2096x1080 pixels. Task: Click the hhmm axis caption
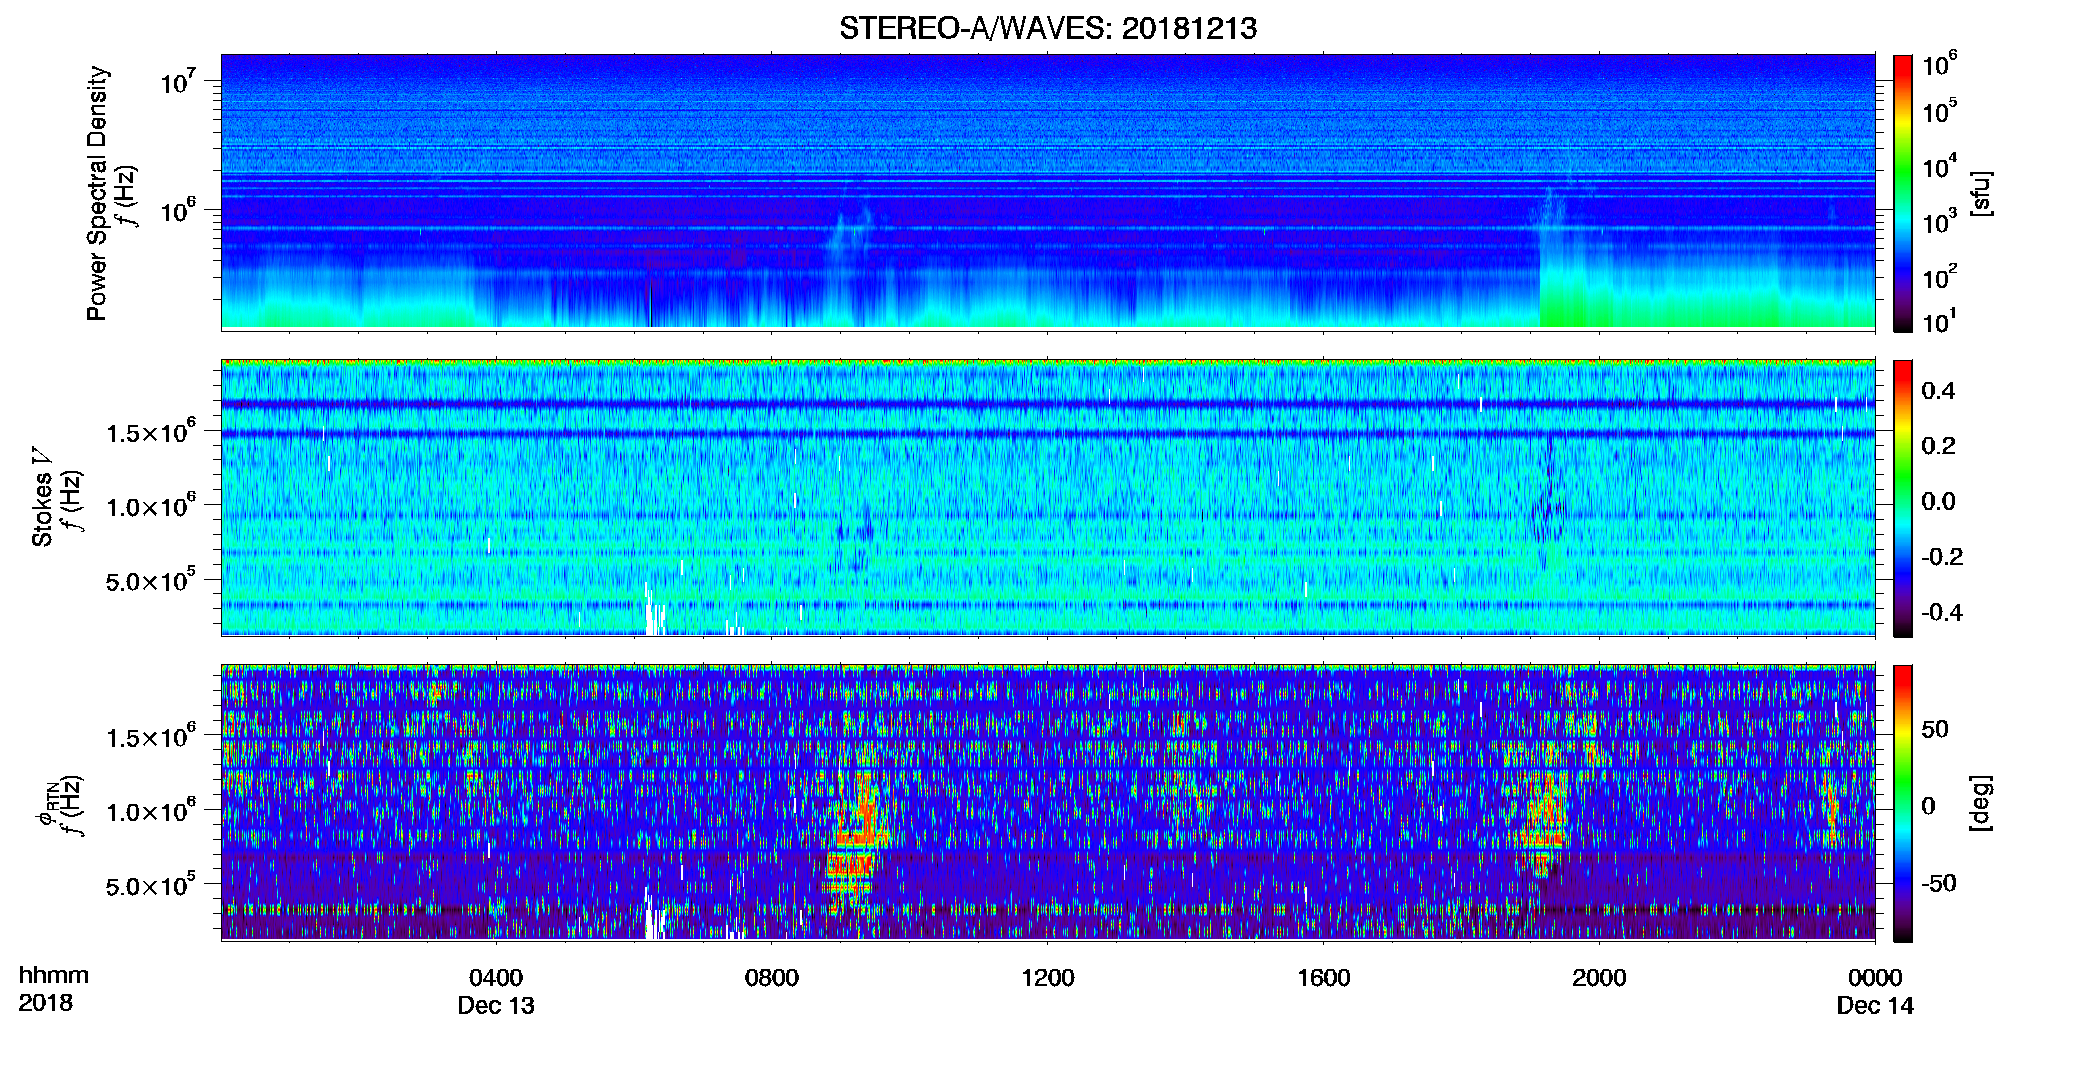coord(54,976)
